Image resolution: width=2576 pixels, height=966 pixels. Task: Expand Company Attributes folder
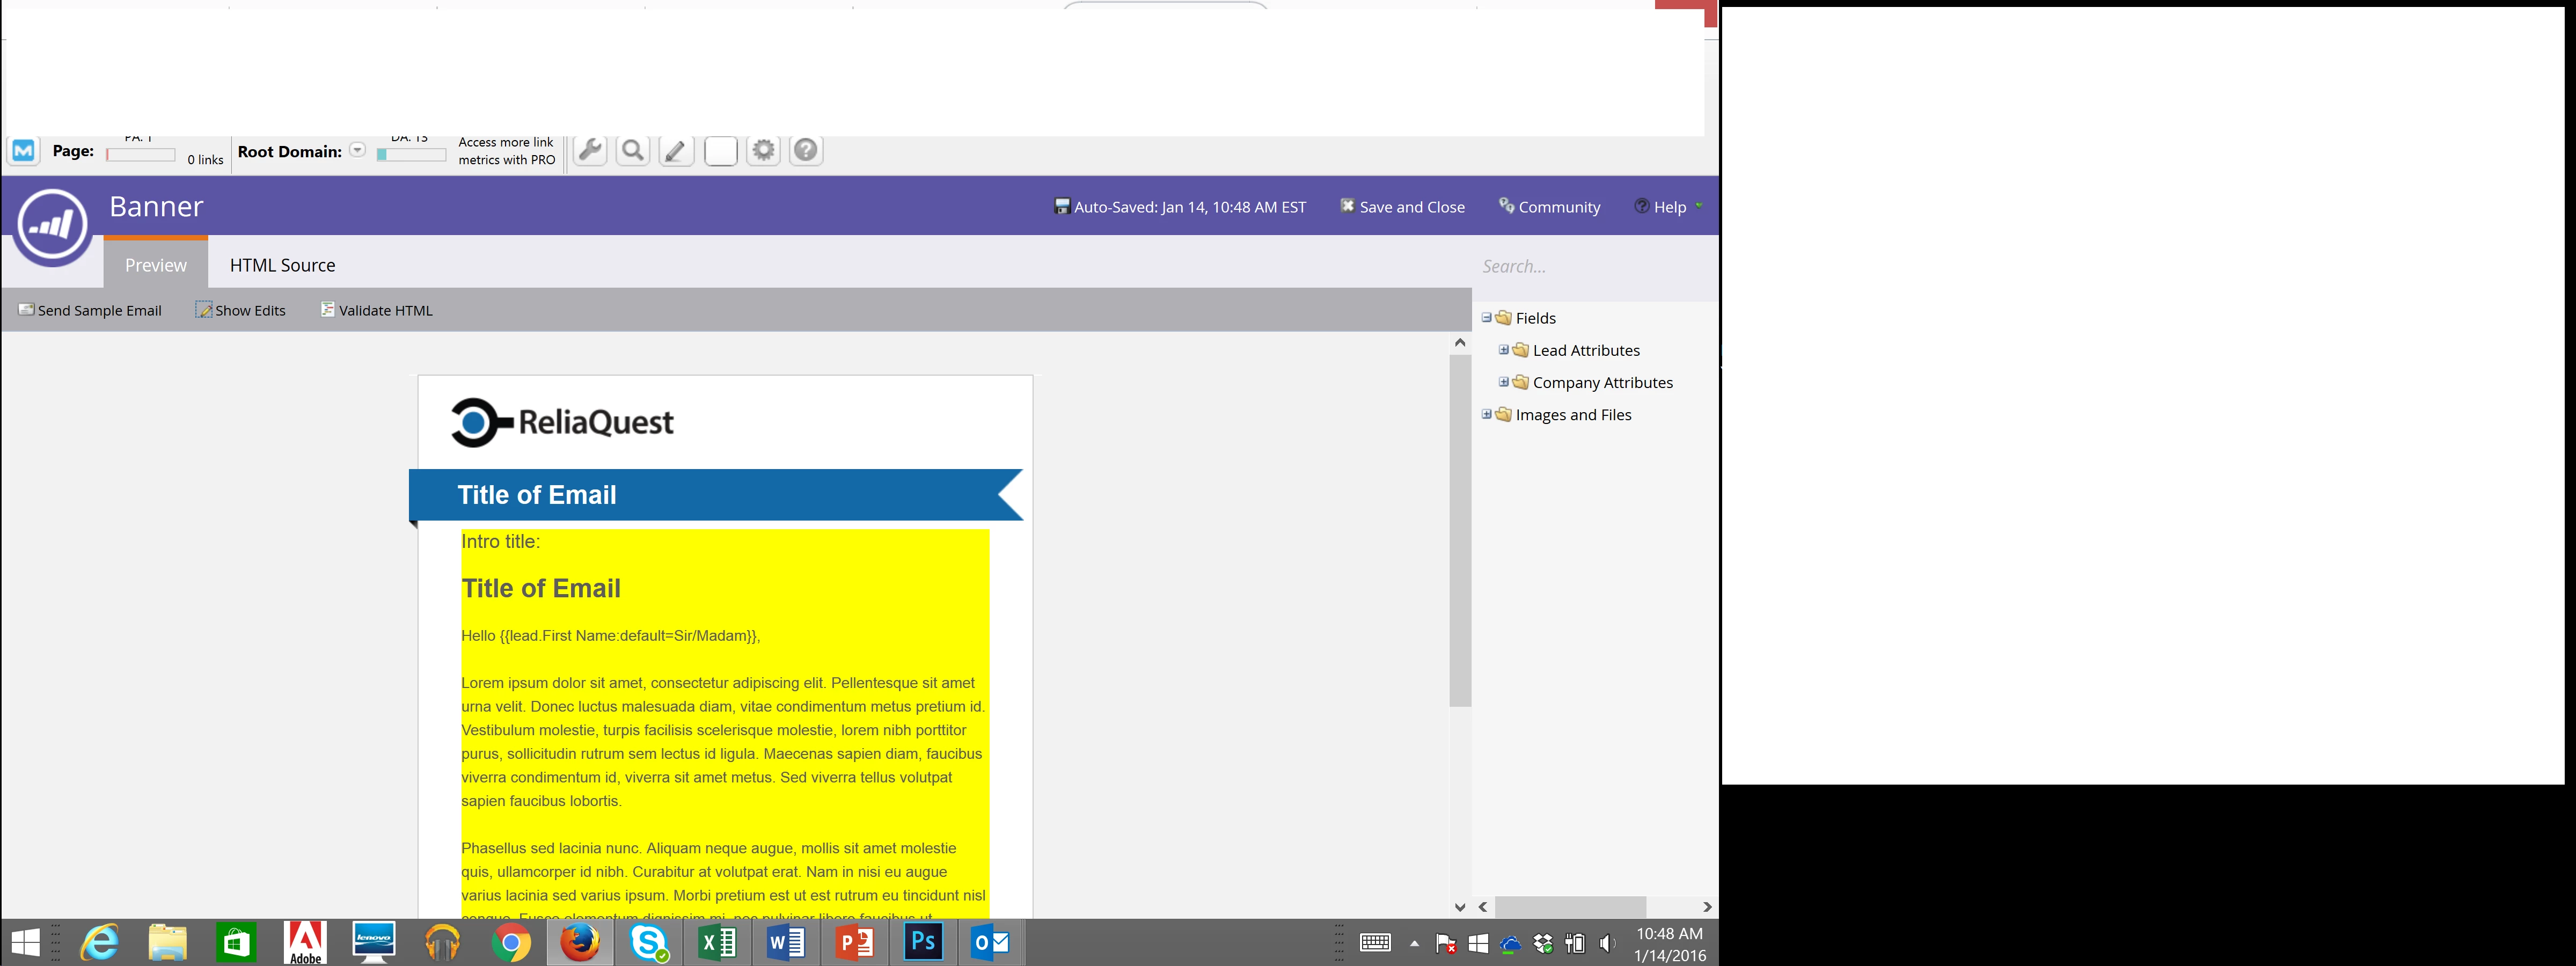pyautogui.click(x=1503, y=382)
